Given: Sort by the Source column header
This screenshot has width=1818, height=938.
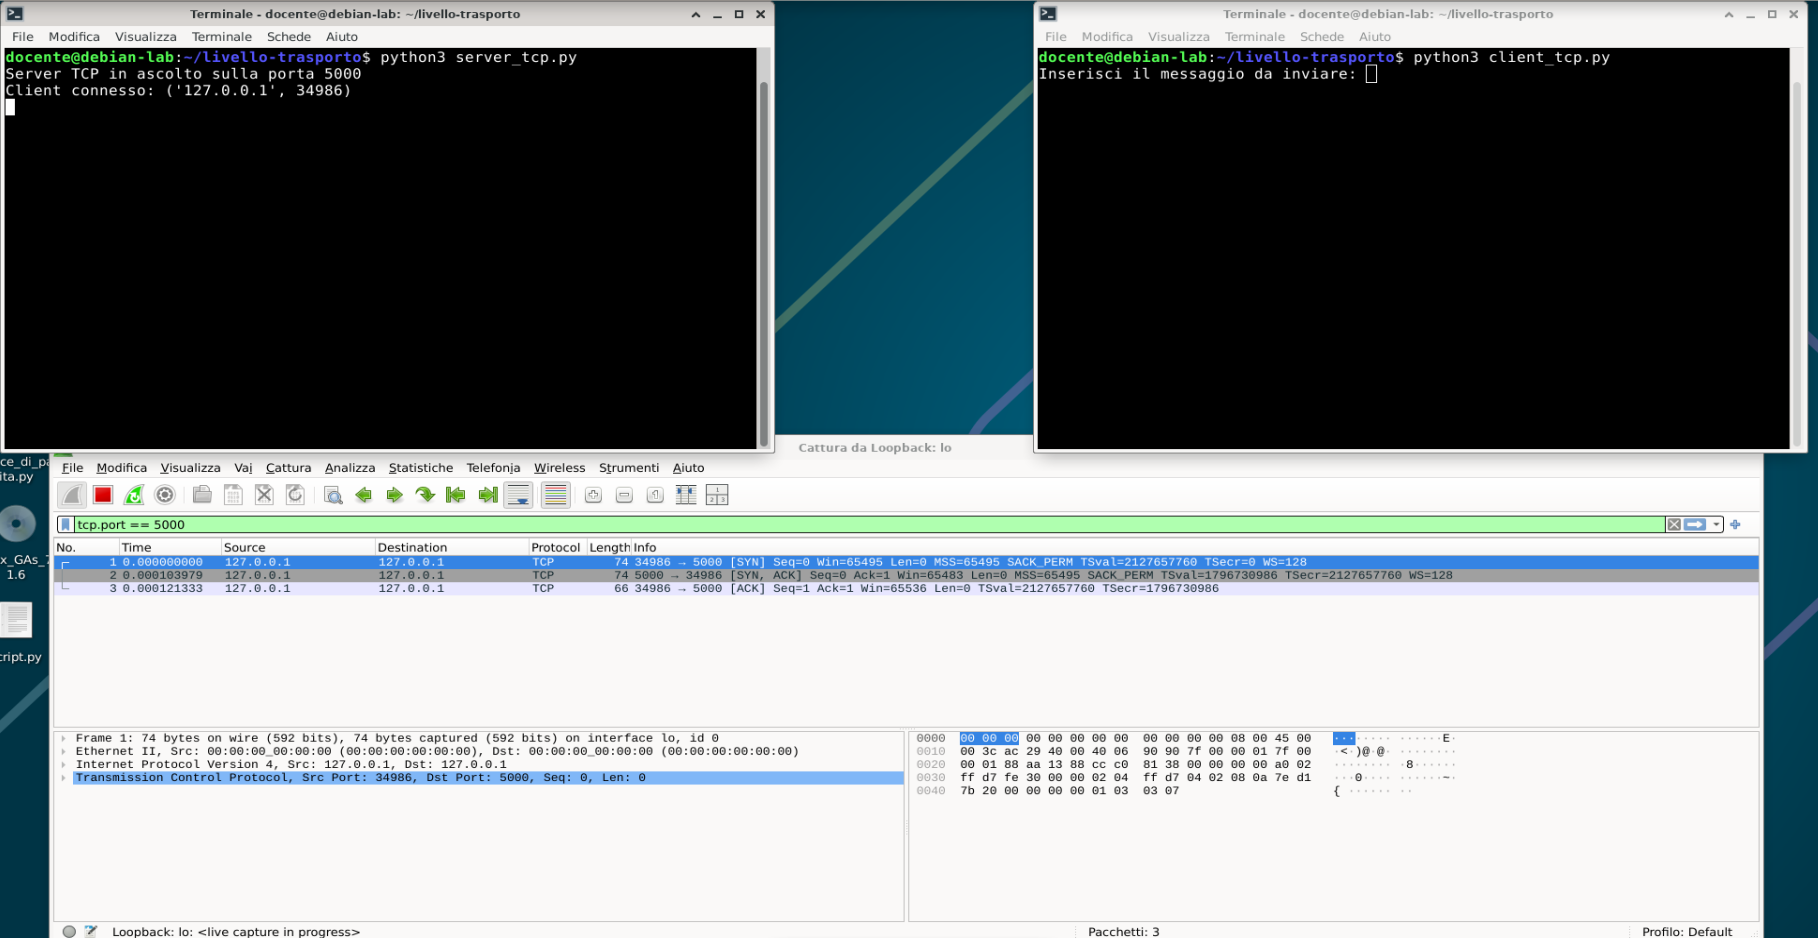Looking at the screenshot, I should tap(297, 548).
